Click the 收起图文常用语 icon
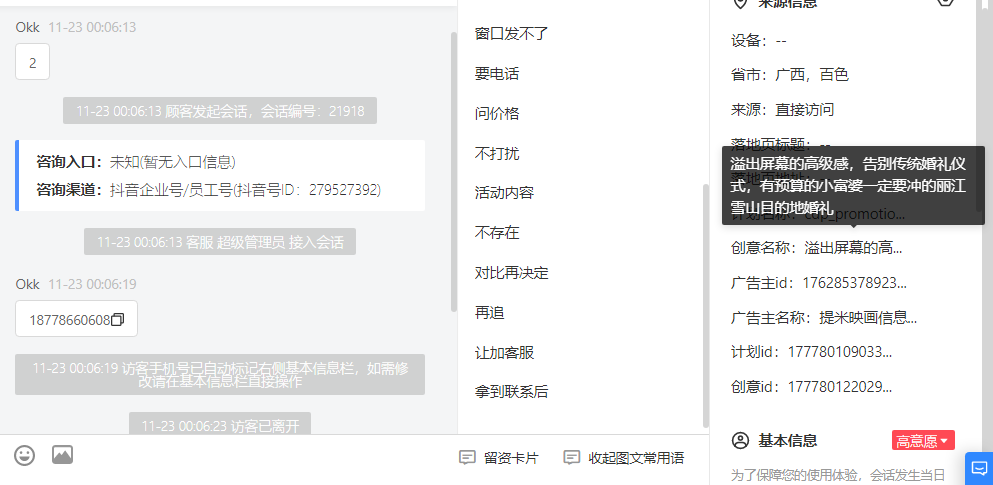 572,458
